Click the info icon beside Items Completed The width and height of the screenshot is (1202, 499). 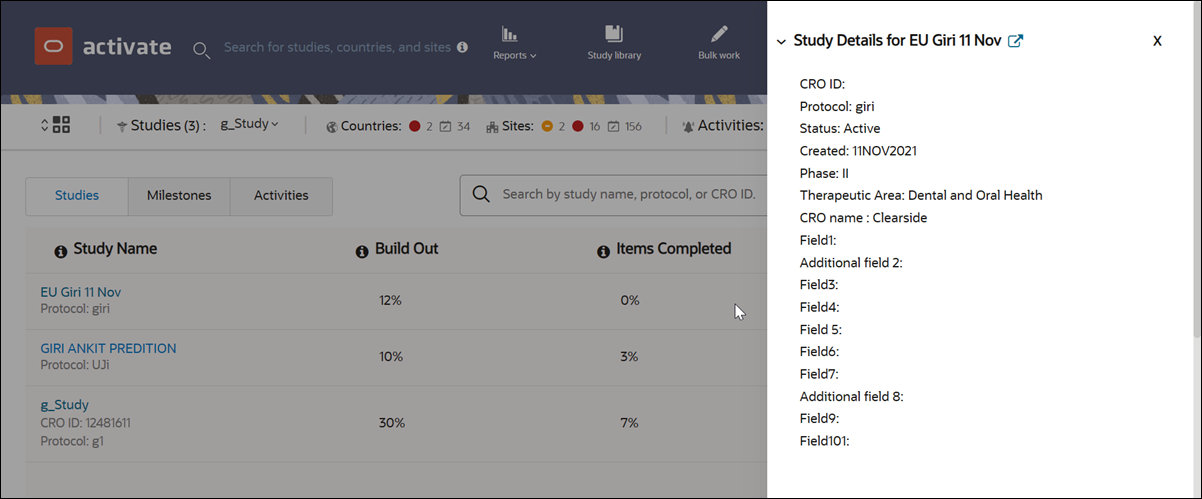coord(603,251)
